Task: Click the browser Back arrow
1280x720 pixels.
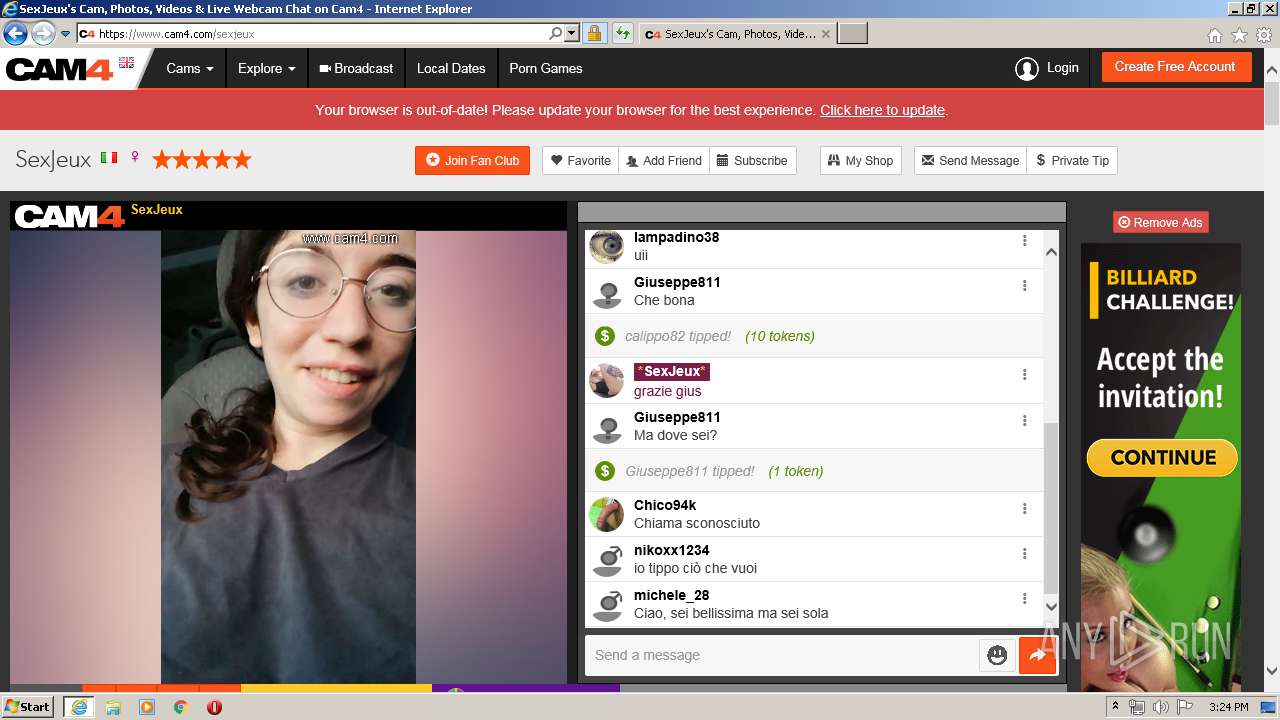Action: 16,33
